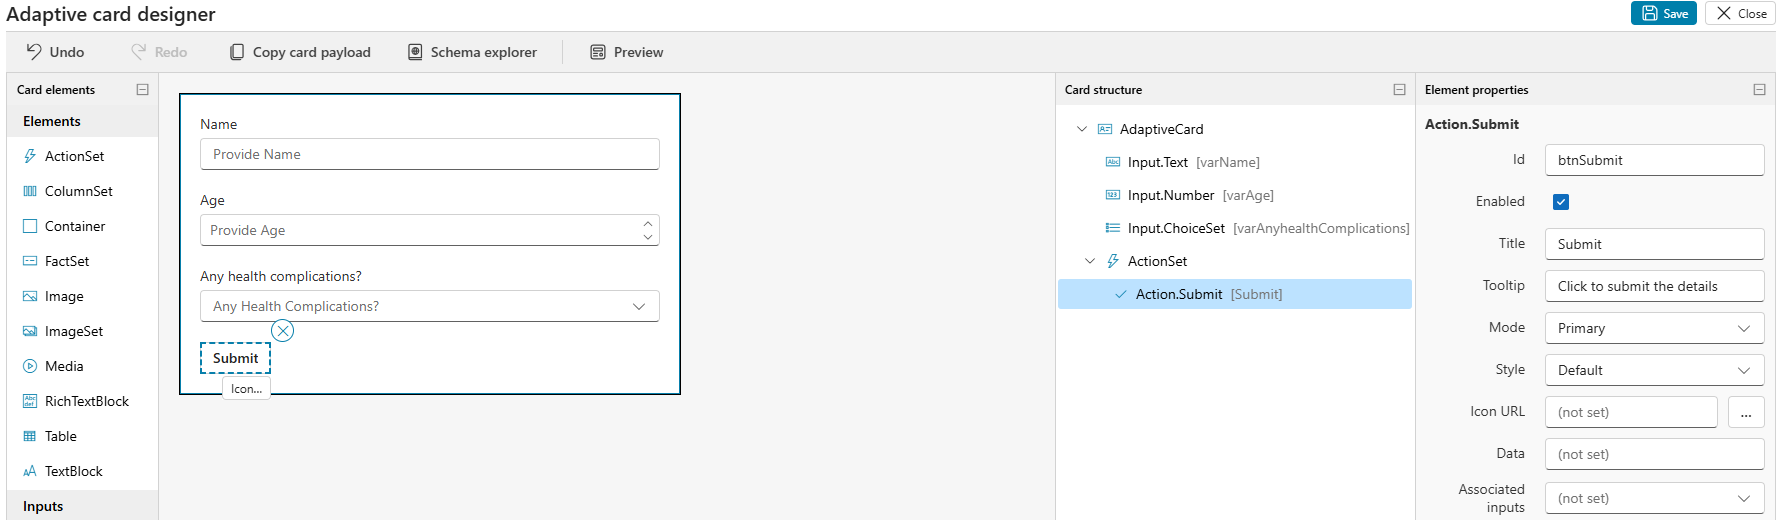Open the Schema explorer
Screen dimensions: 1781x520
[472, 52]
